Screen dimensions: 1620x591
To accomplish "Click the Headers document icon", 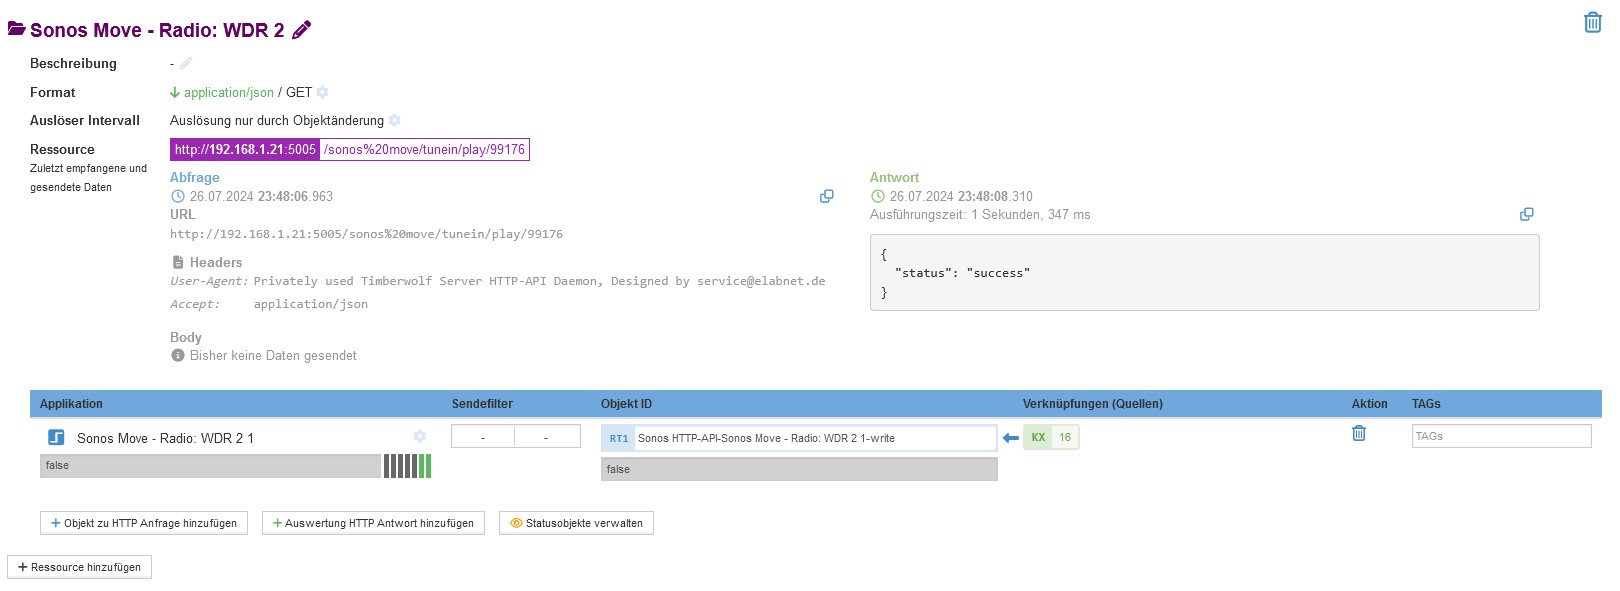I will 177,262.
